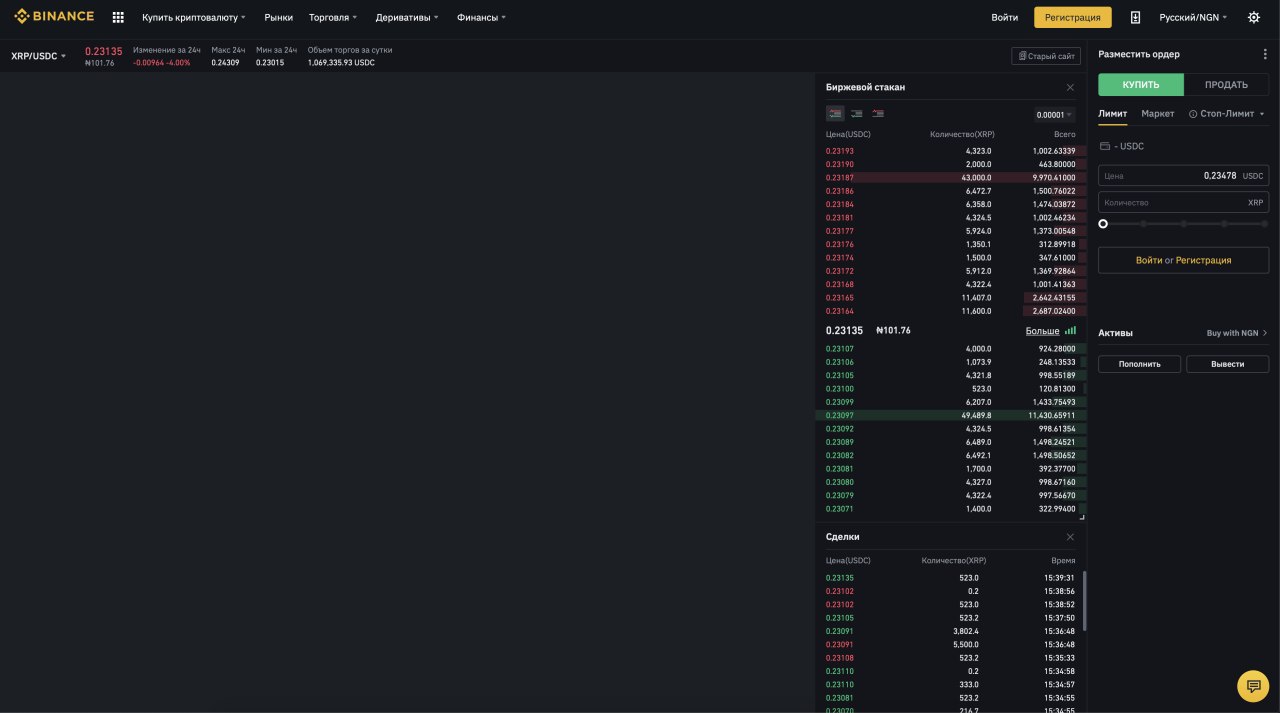Click the yellow Регистрация button
The width and height of the screenshot is (1280, 713).
click(x=1073, y=17)
